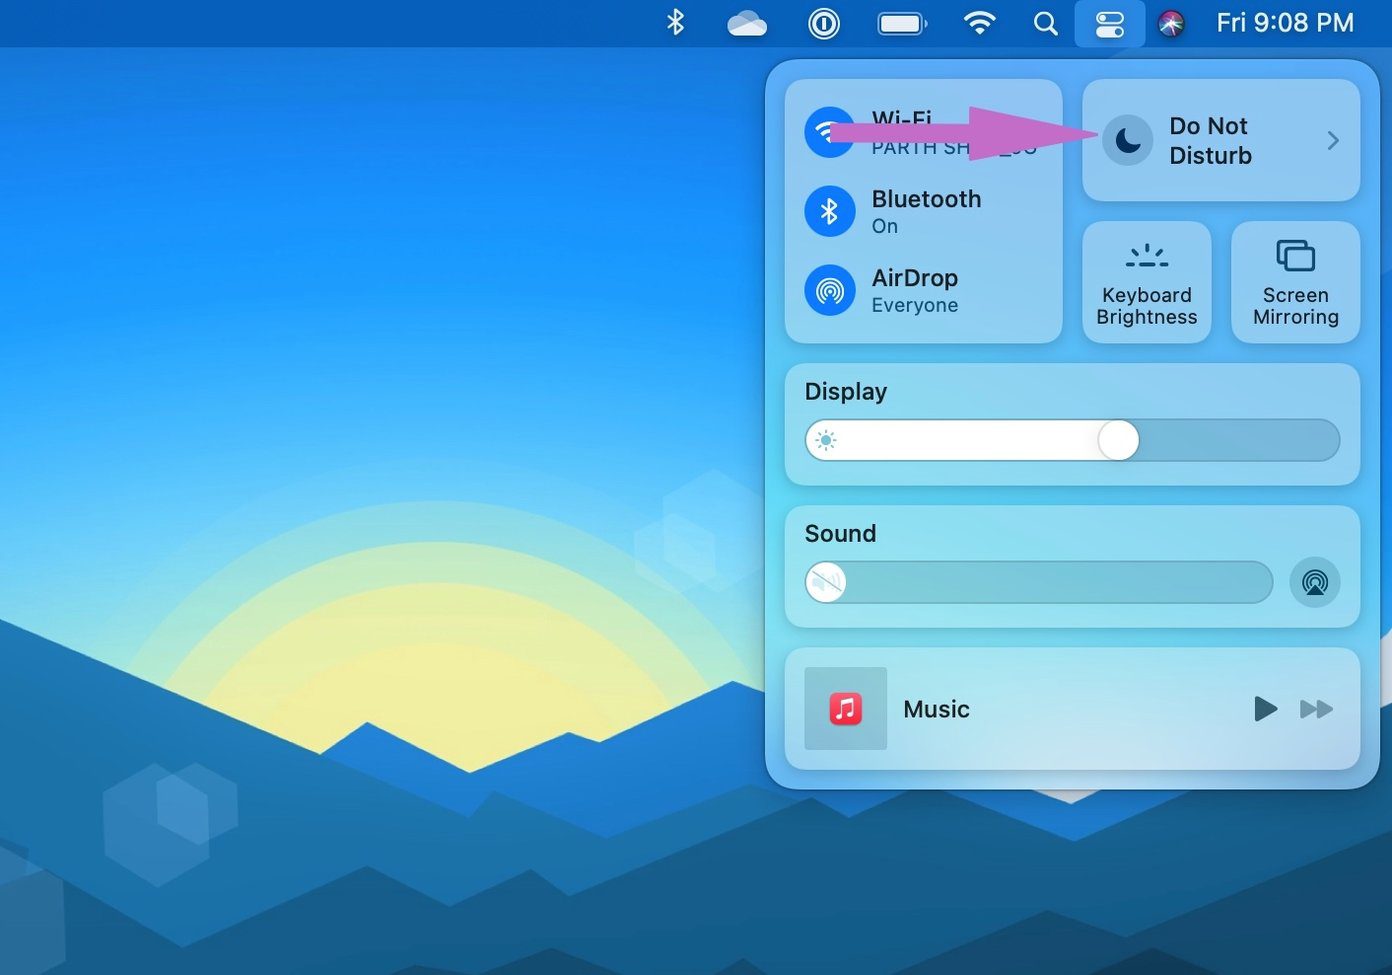
Task: Open the cloud icon in menu bar
Action: (x=747, y=23)
